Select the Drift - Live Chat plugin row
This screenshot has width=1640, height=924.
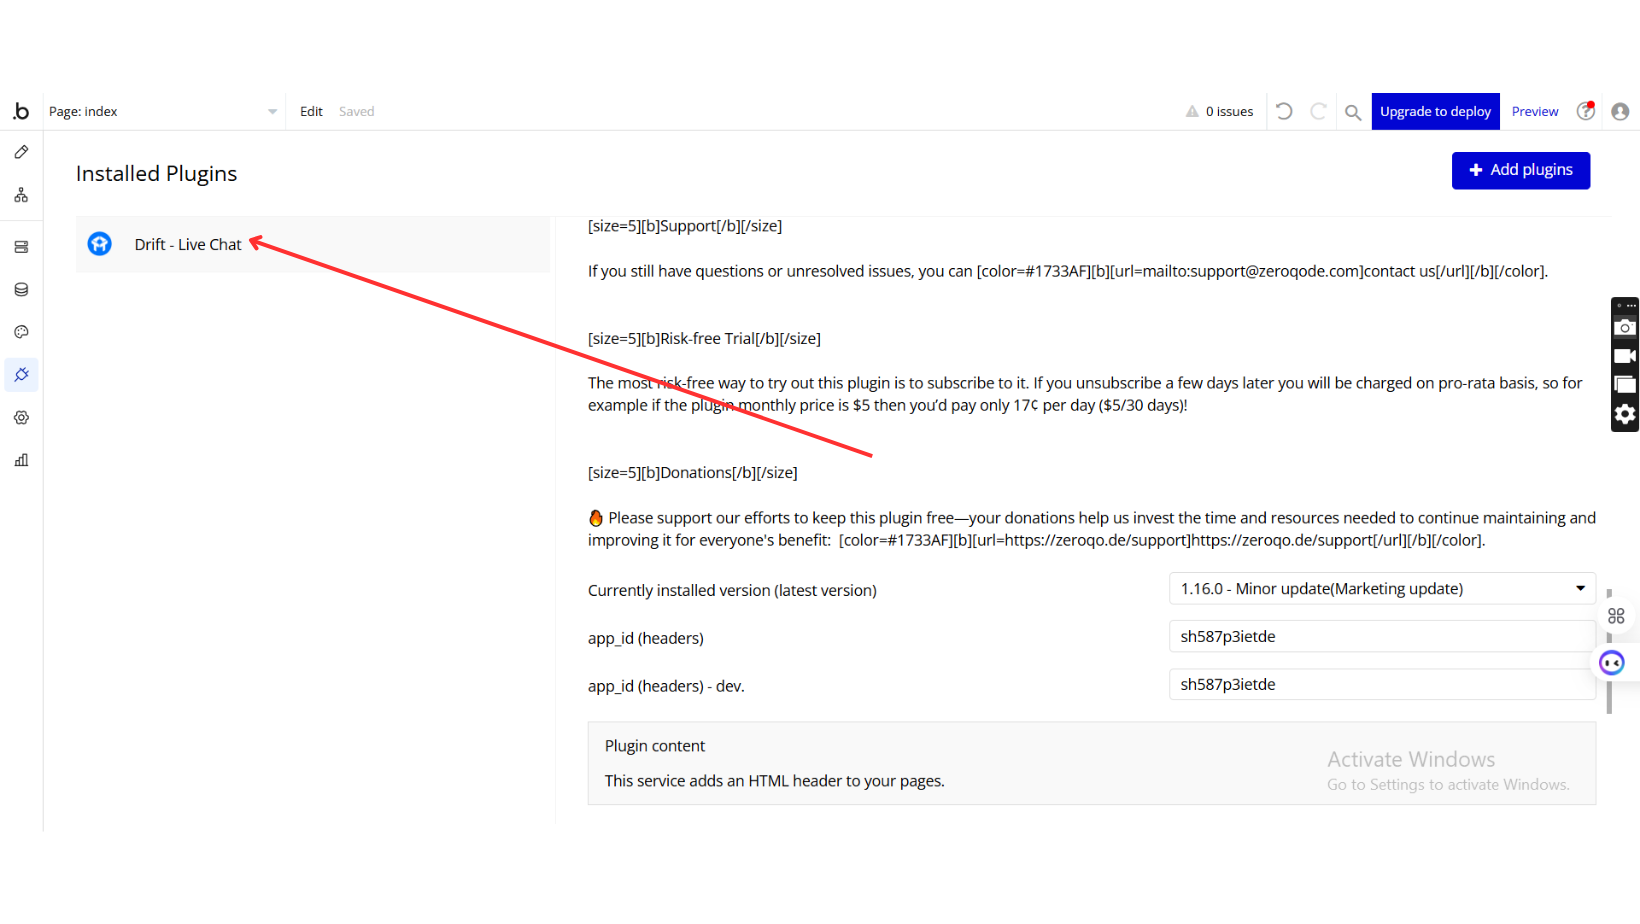click(x=313, y=244)
